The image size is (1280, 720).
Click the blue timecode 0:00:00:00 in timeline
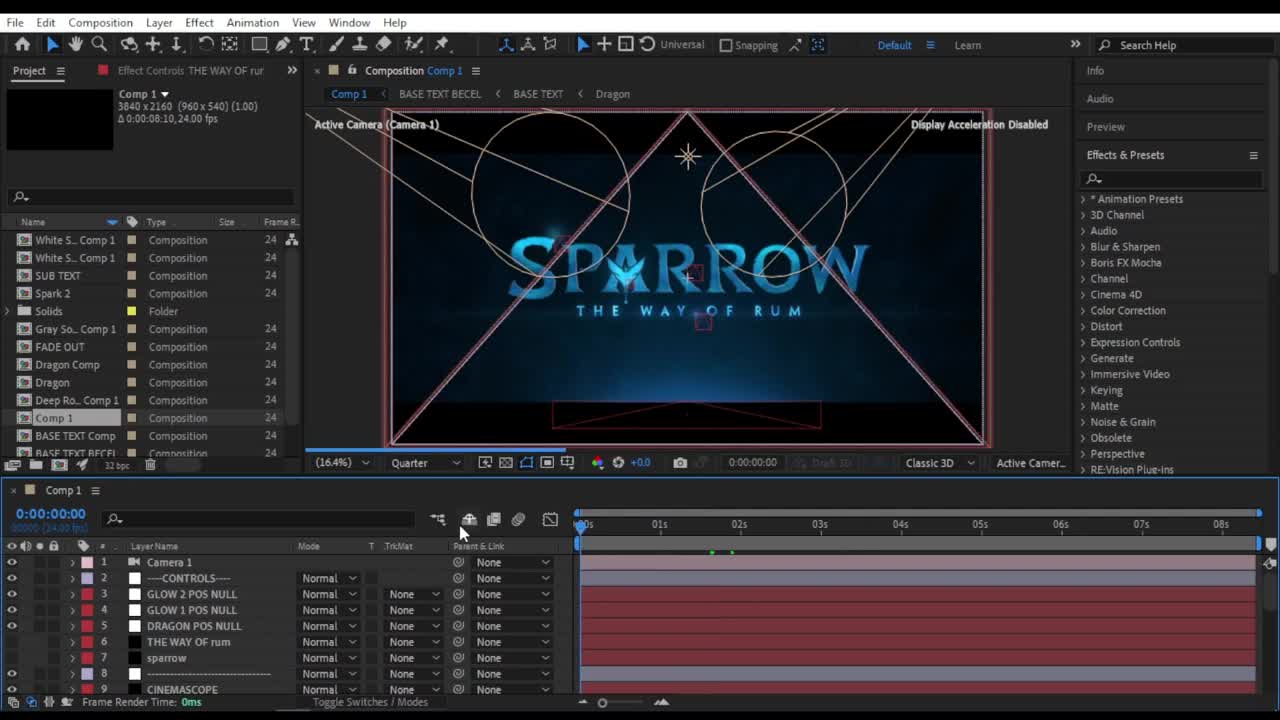click(50, 514)
